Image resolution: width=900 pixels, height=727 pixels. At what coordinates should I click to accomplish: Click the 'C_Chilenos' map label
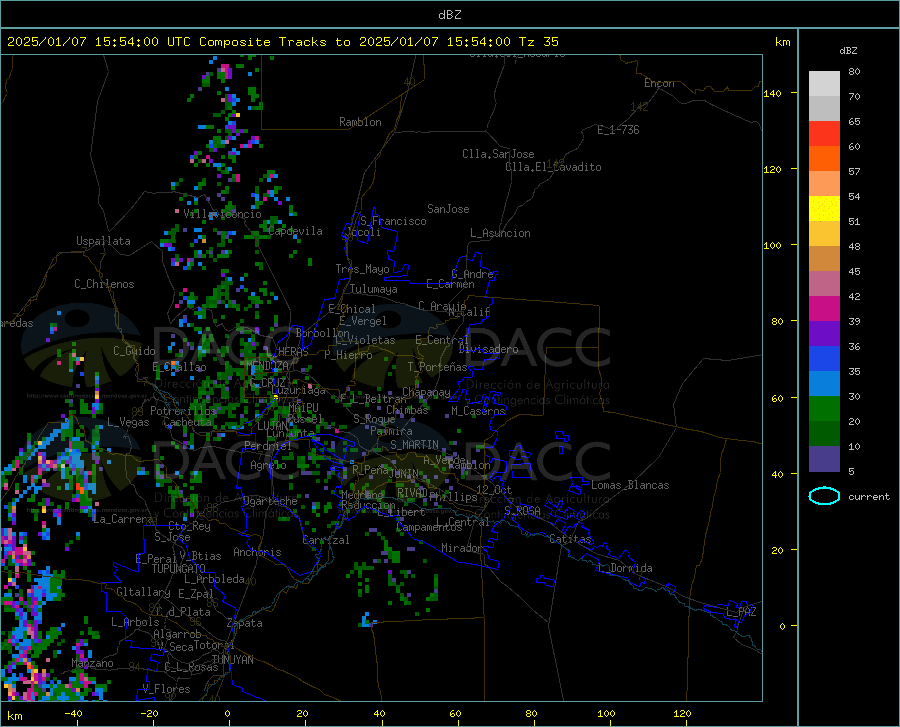click(x=104, y=284)
